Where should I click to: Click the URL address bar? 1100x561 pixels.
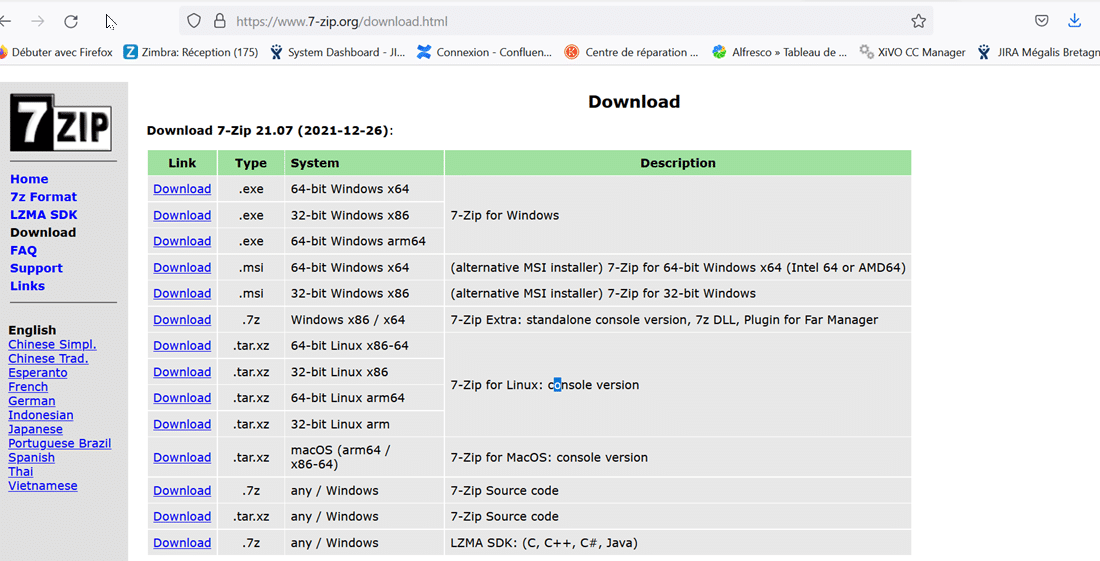click(x=554, y=21)
